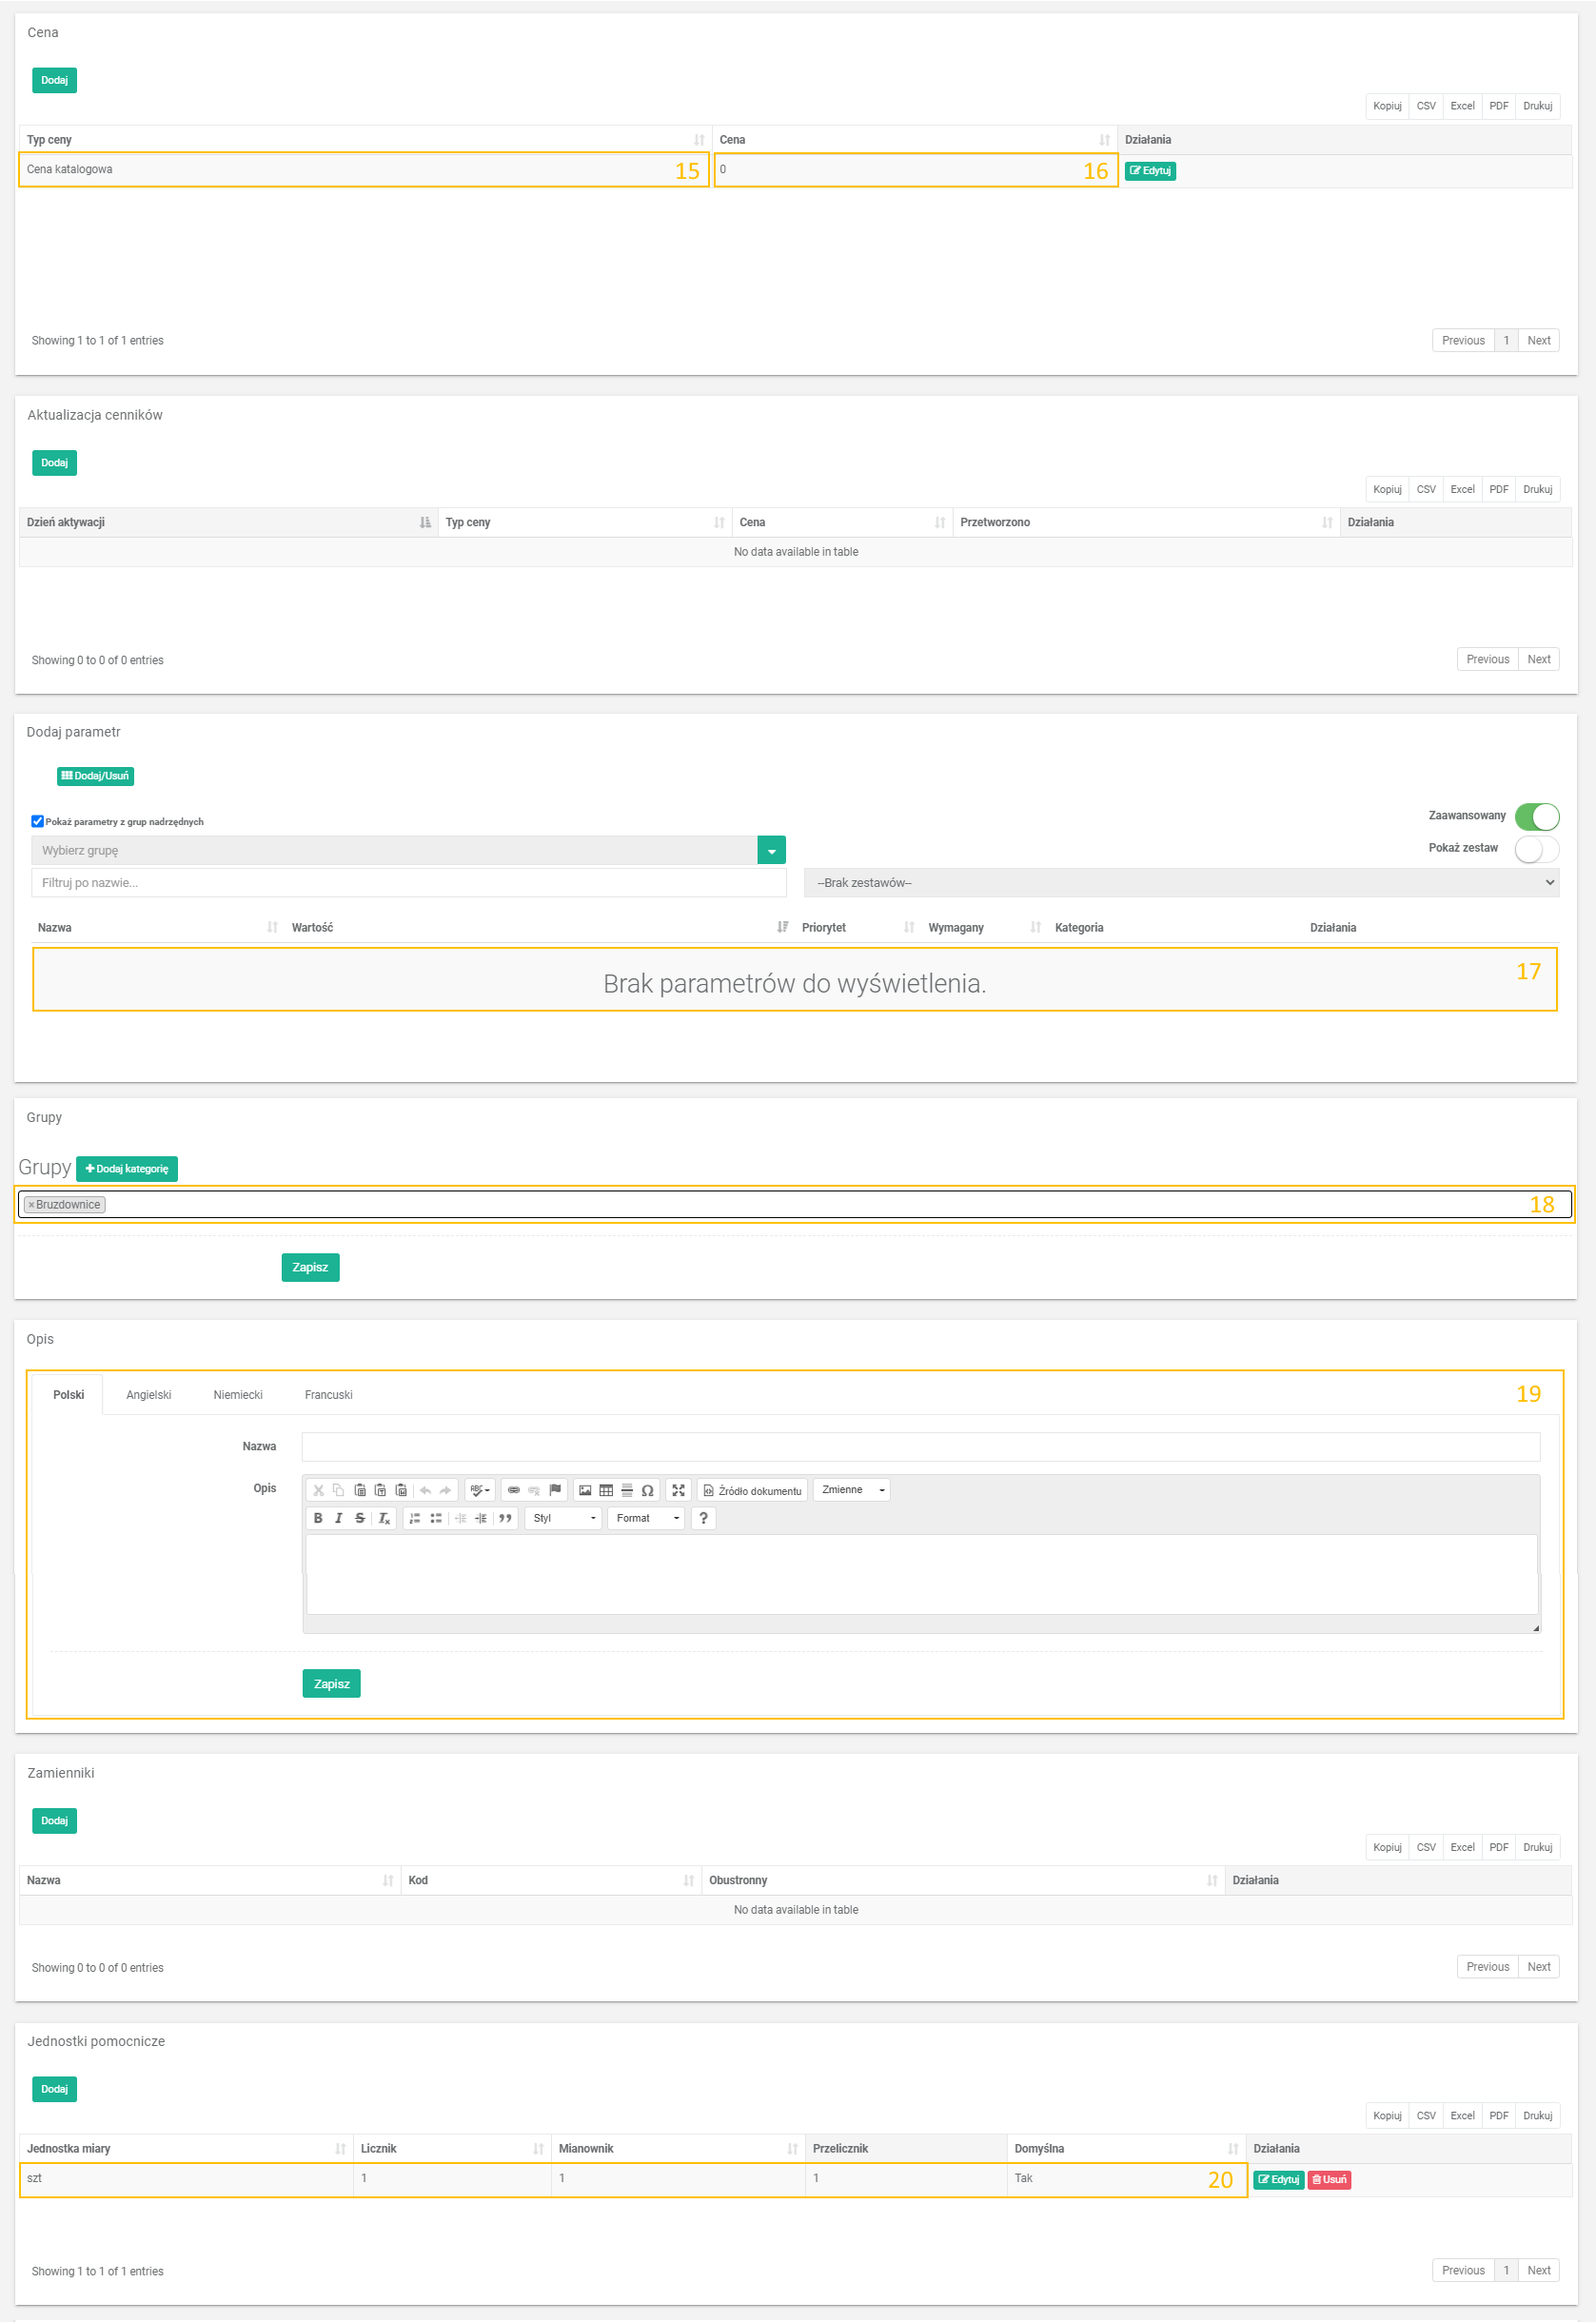Maximize the editor with the fullscreen icon
Viewport: 1596px width, 2322px height.
(678, 1490)
